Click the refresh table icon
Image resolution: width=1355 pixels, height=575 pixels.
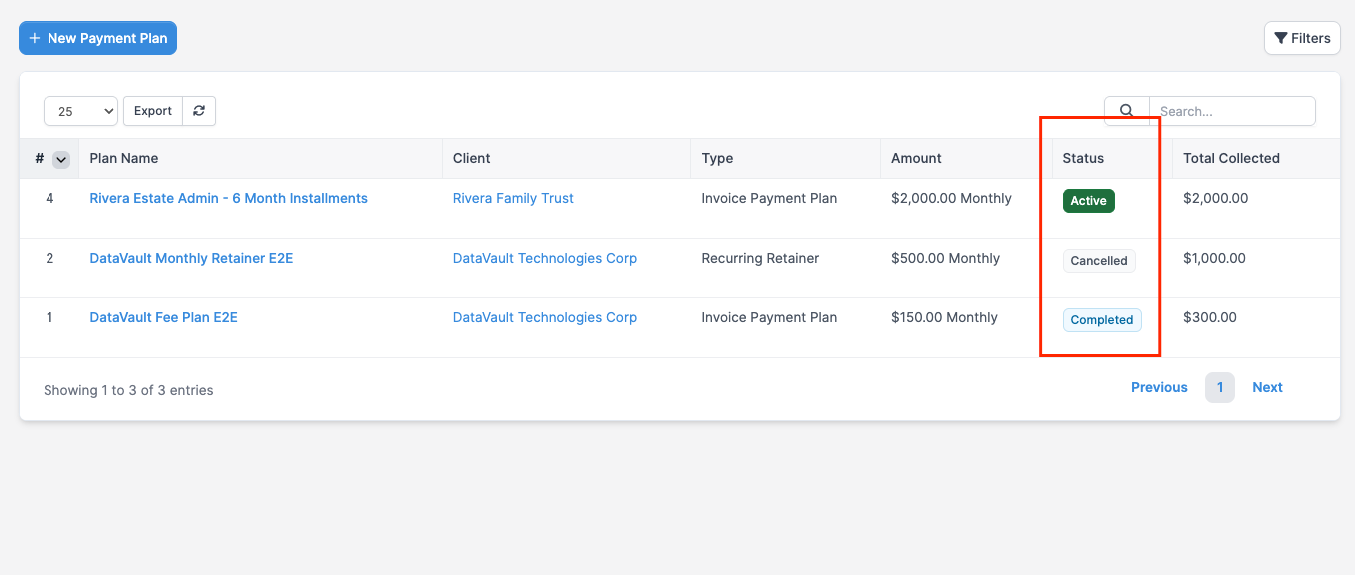click(x=199, y=111)
